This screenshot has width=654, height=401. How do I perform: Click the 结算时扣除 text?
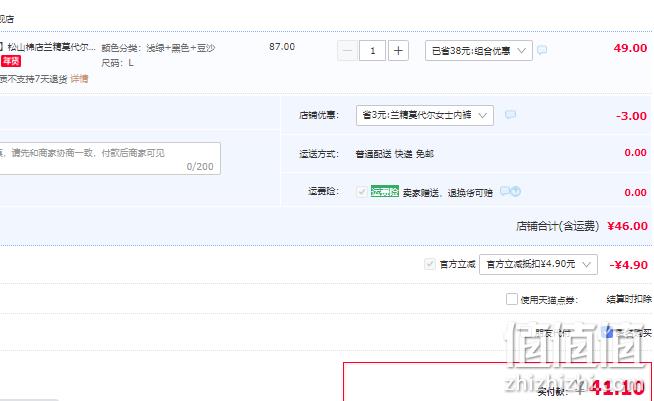tap(629, 299)
